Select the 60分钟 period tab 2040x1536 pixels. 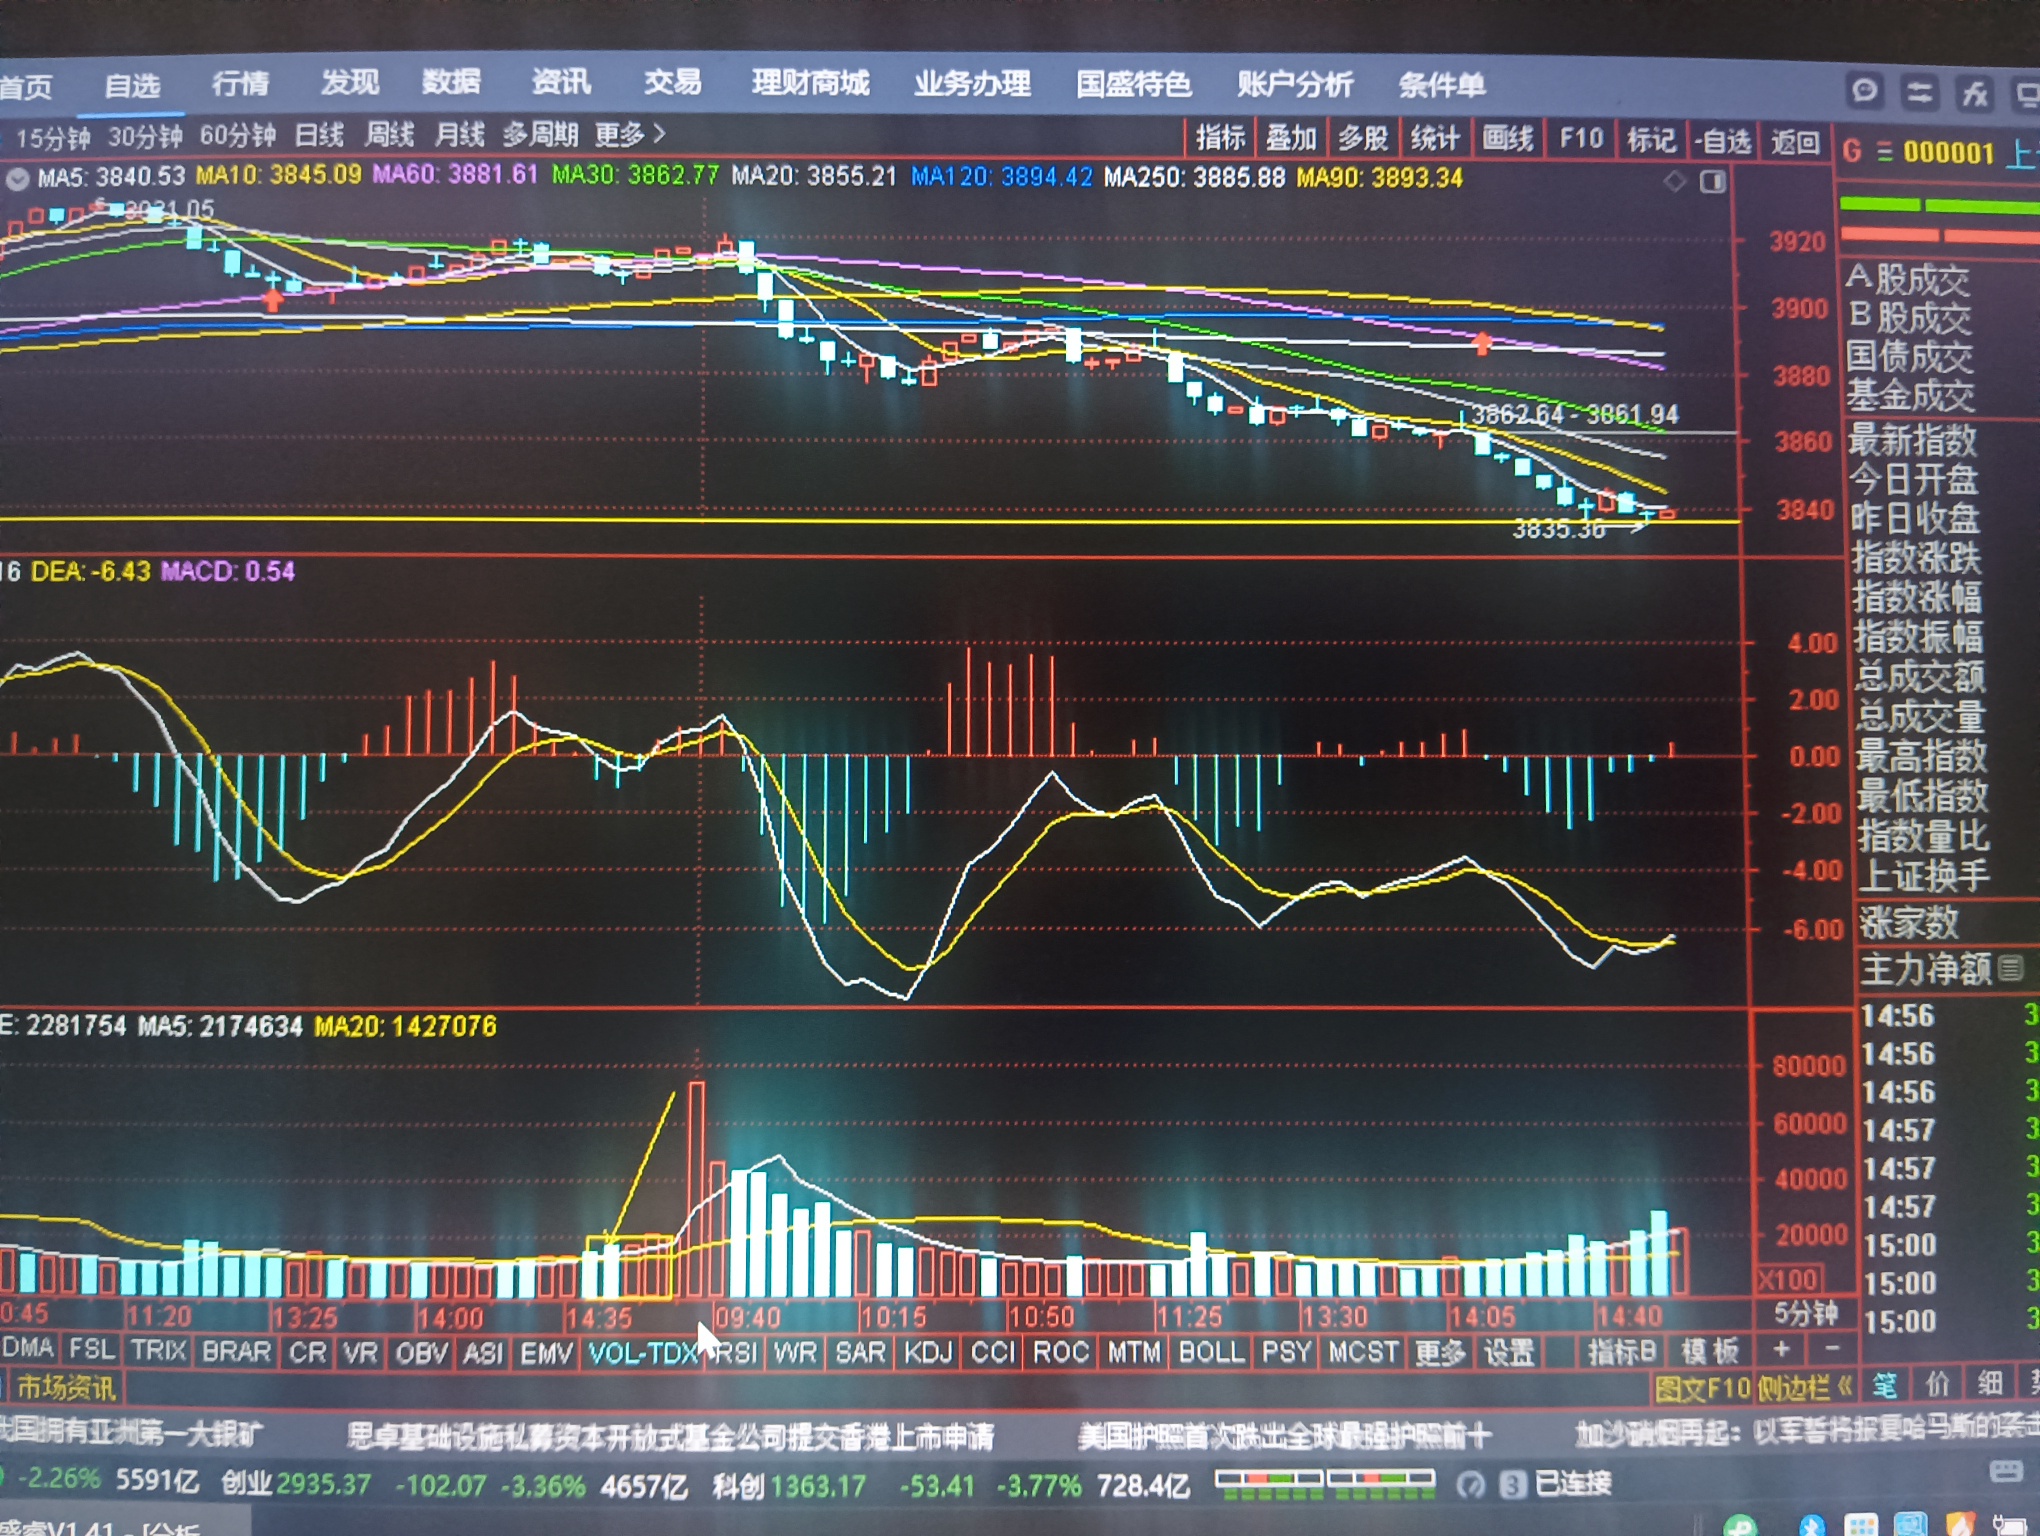[x=237, y=136]
